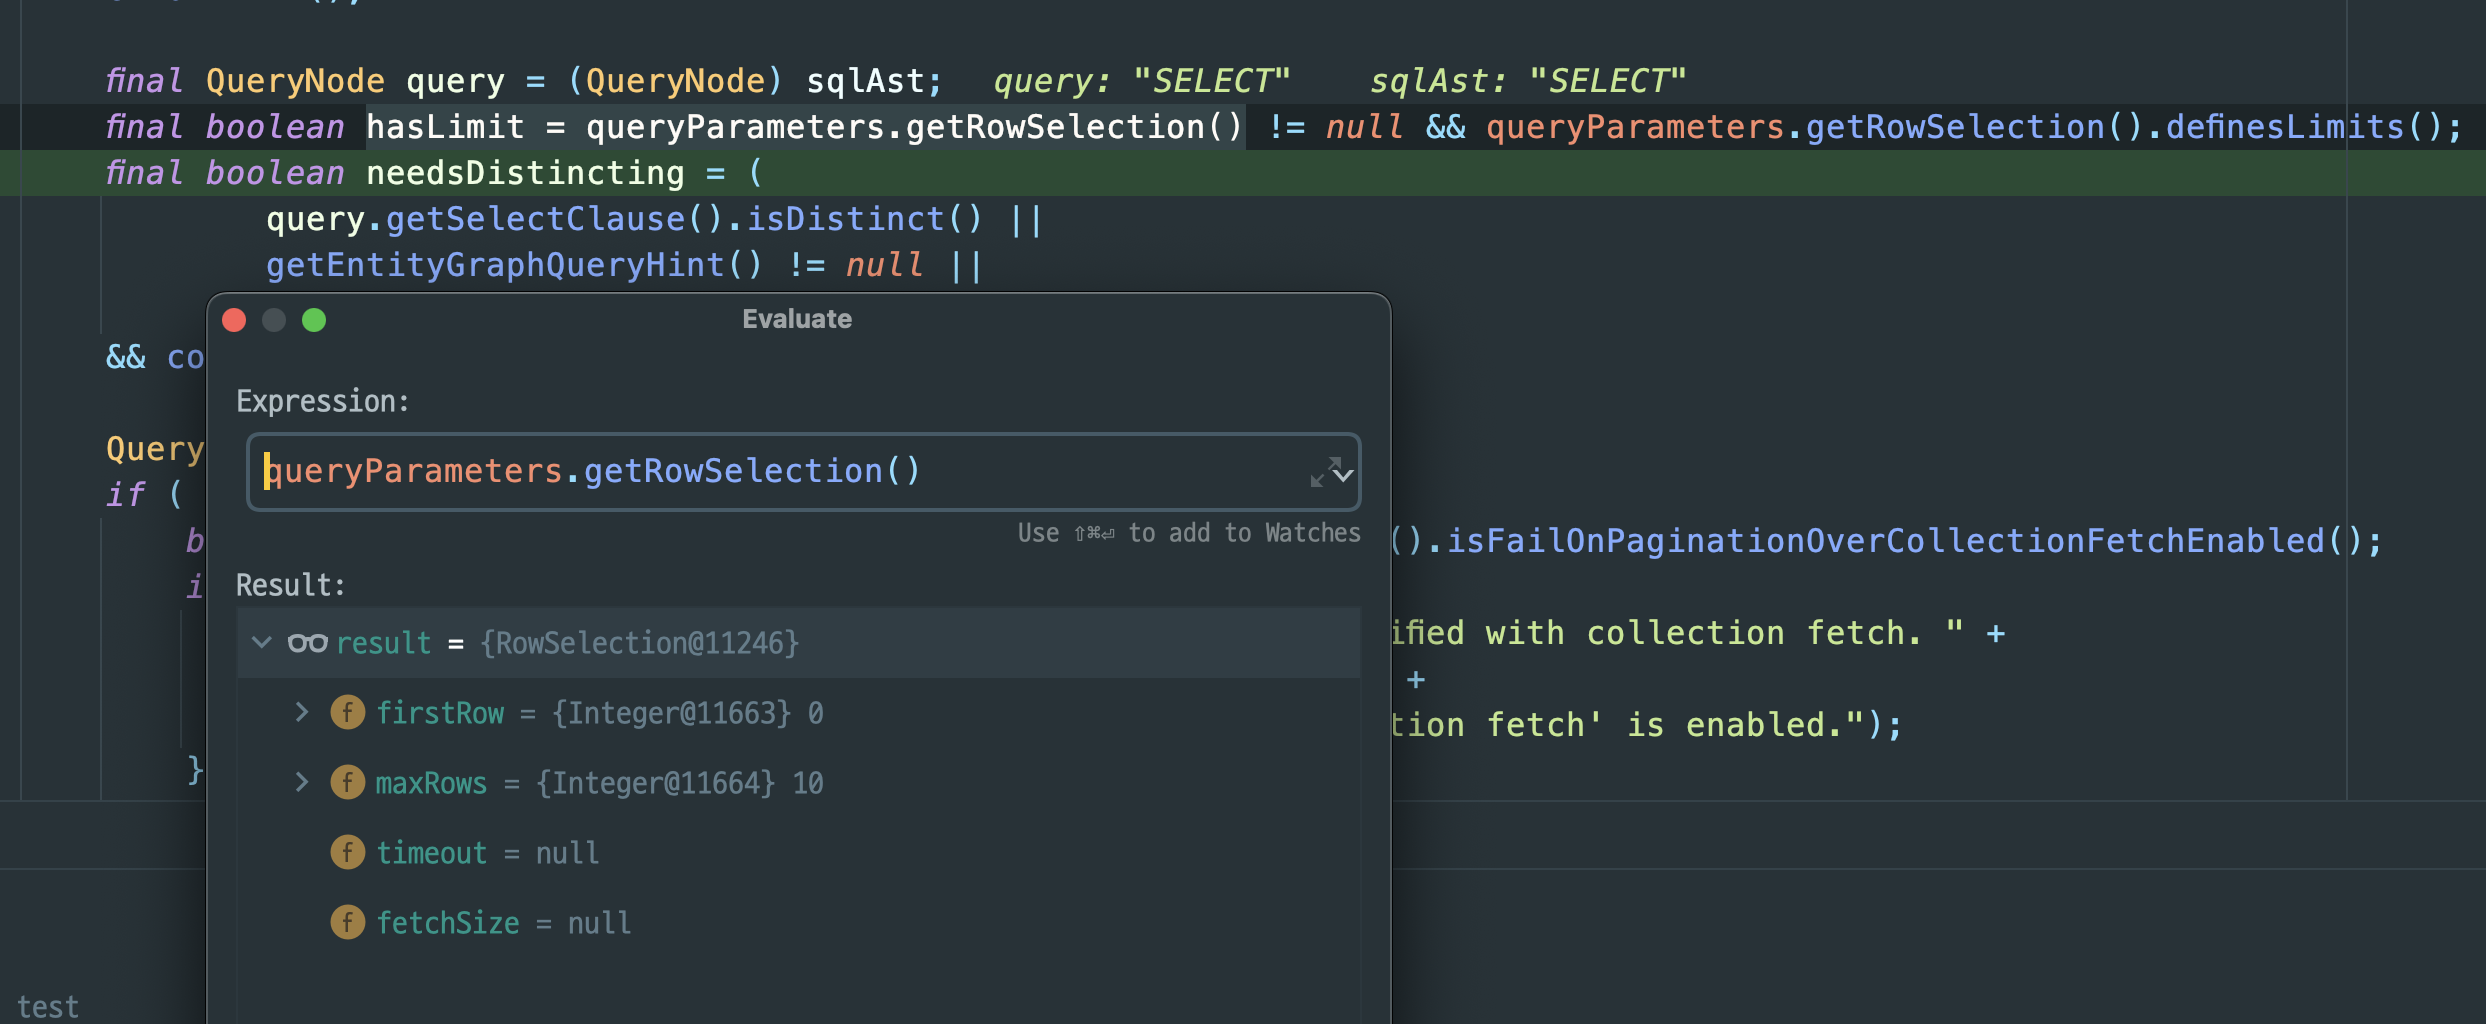Select the 'timeout = null' row
The height and width of the screenshot is (1024, 2486).
pos(798,853)
